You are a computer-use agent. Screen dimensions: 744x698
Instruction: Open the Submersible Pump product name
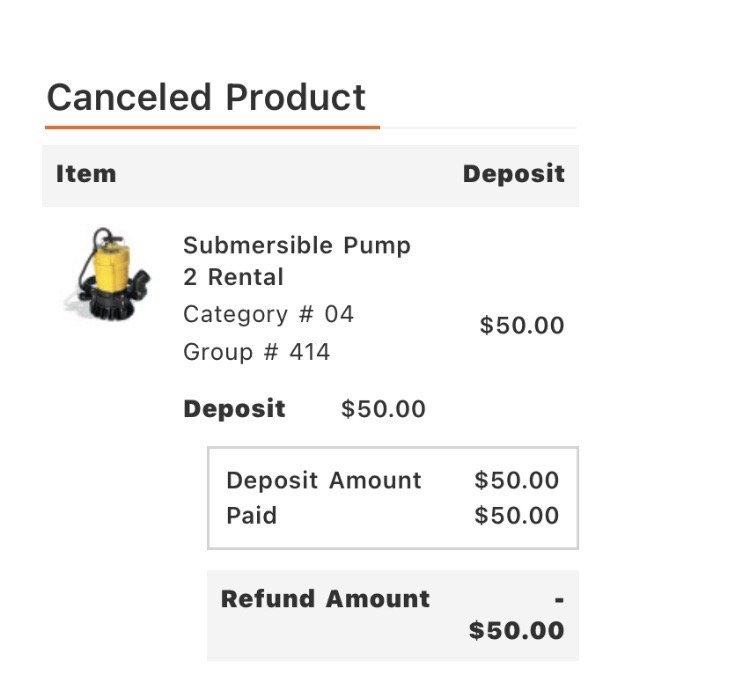tap(297, 246)
